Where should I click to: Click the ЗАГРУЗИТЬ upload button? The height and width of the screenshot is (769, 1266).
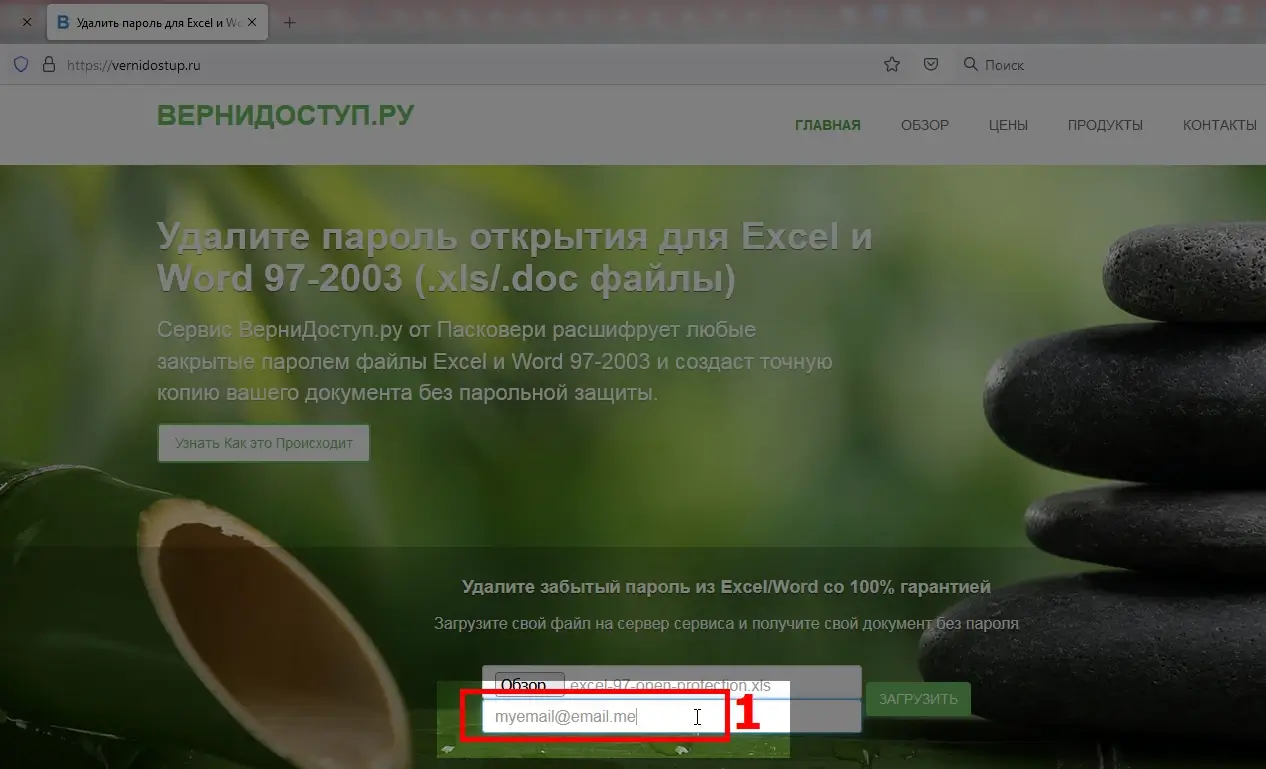pos(918,699)
